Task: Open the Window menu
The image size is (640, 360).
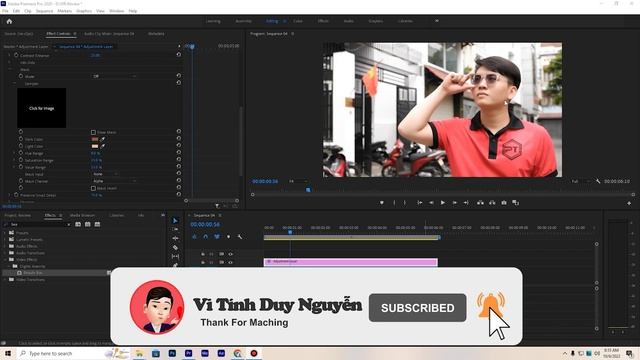Action: 116,11
